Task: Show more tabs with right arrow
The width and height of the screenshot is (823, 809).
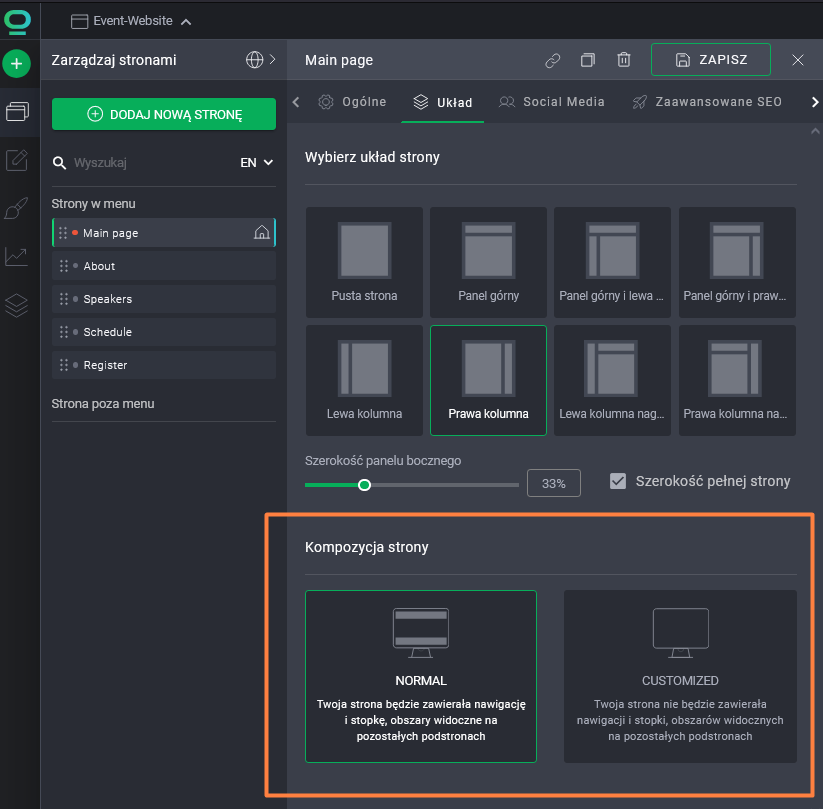Action: pyautogui.click(x=815, y=102)
